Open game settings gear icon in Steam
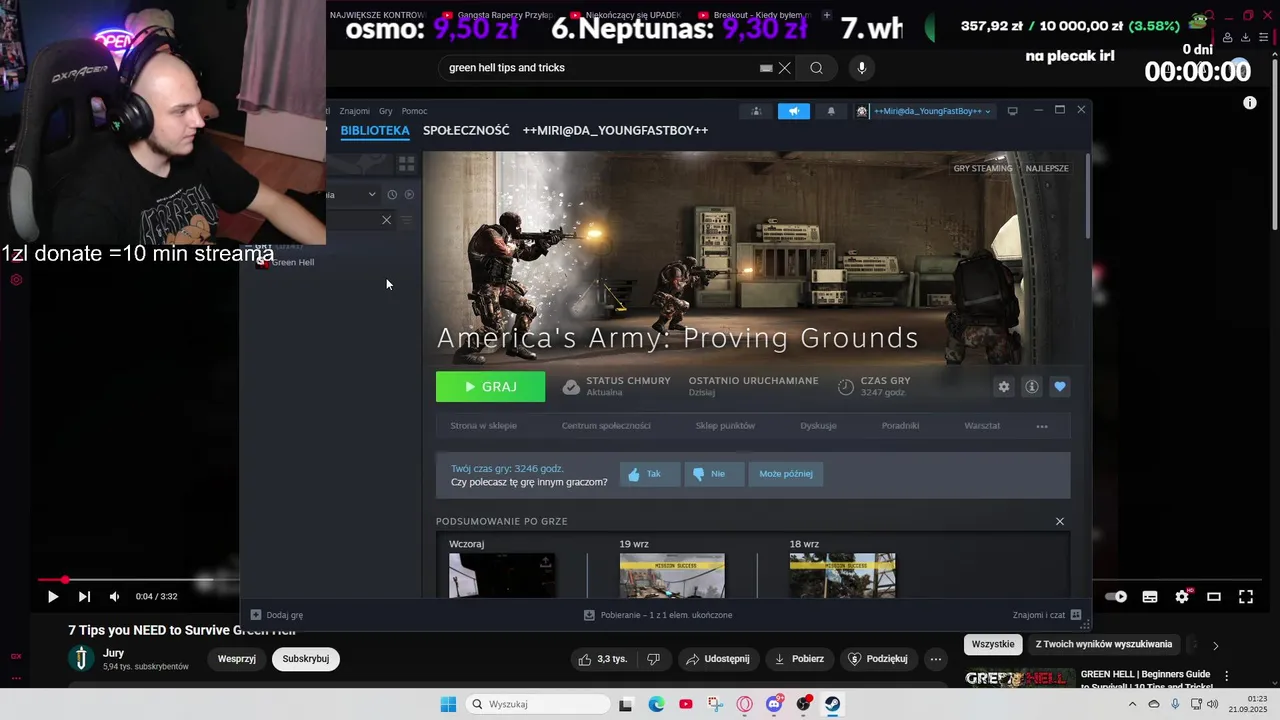This screenshot has height=720, width=1280. tap(1004, 387)
